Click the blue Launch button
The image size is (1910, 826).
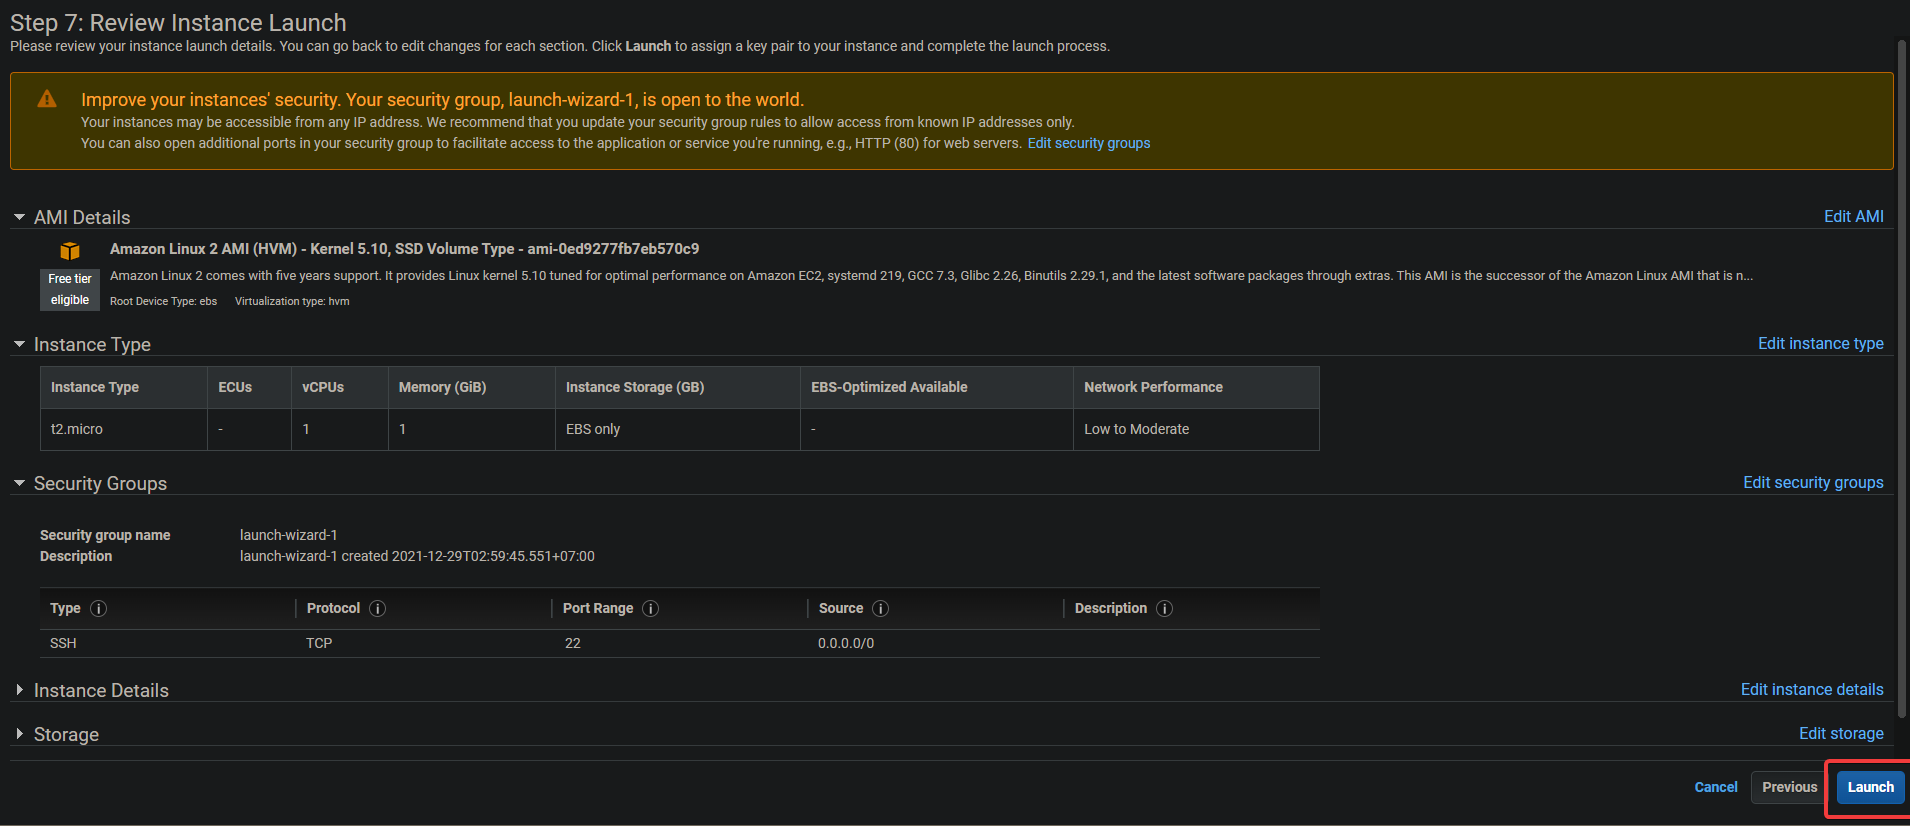pos(1870,787)
